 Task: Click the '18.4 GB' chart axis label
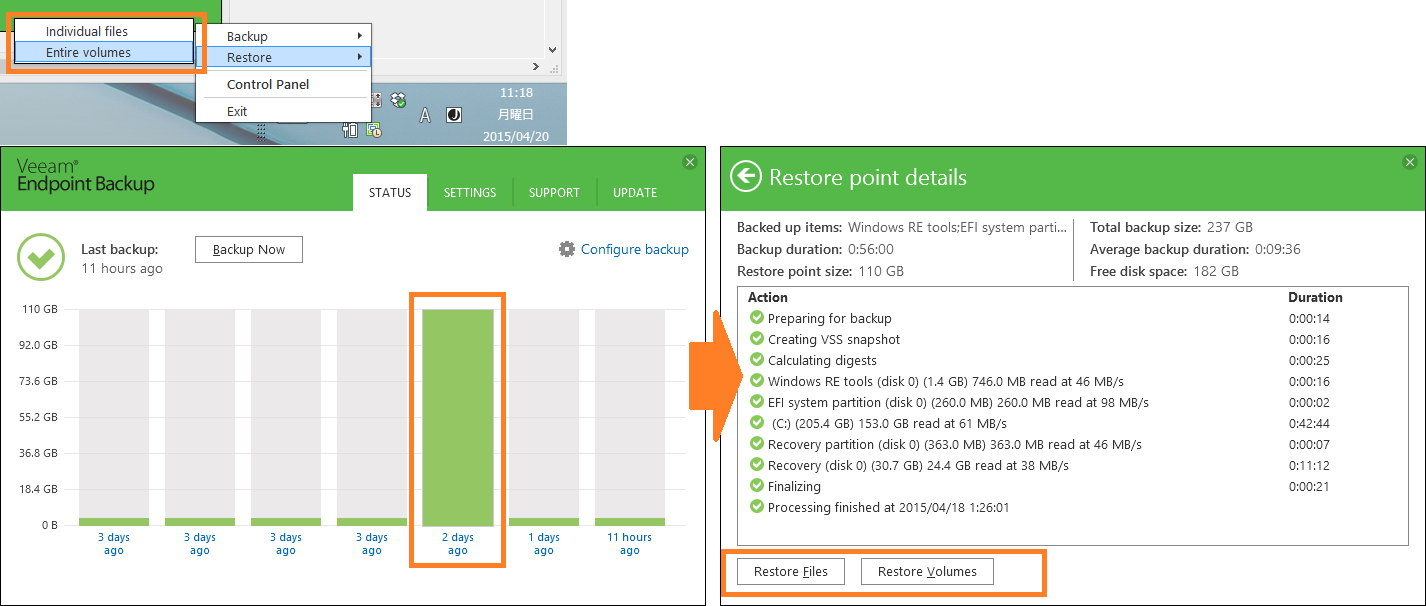(x=37, y=489)
